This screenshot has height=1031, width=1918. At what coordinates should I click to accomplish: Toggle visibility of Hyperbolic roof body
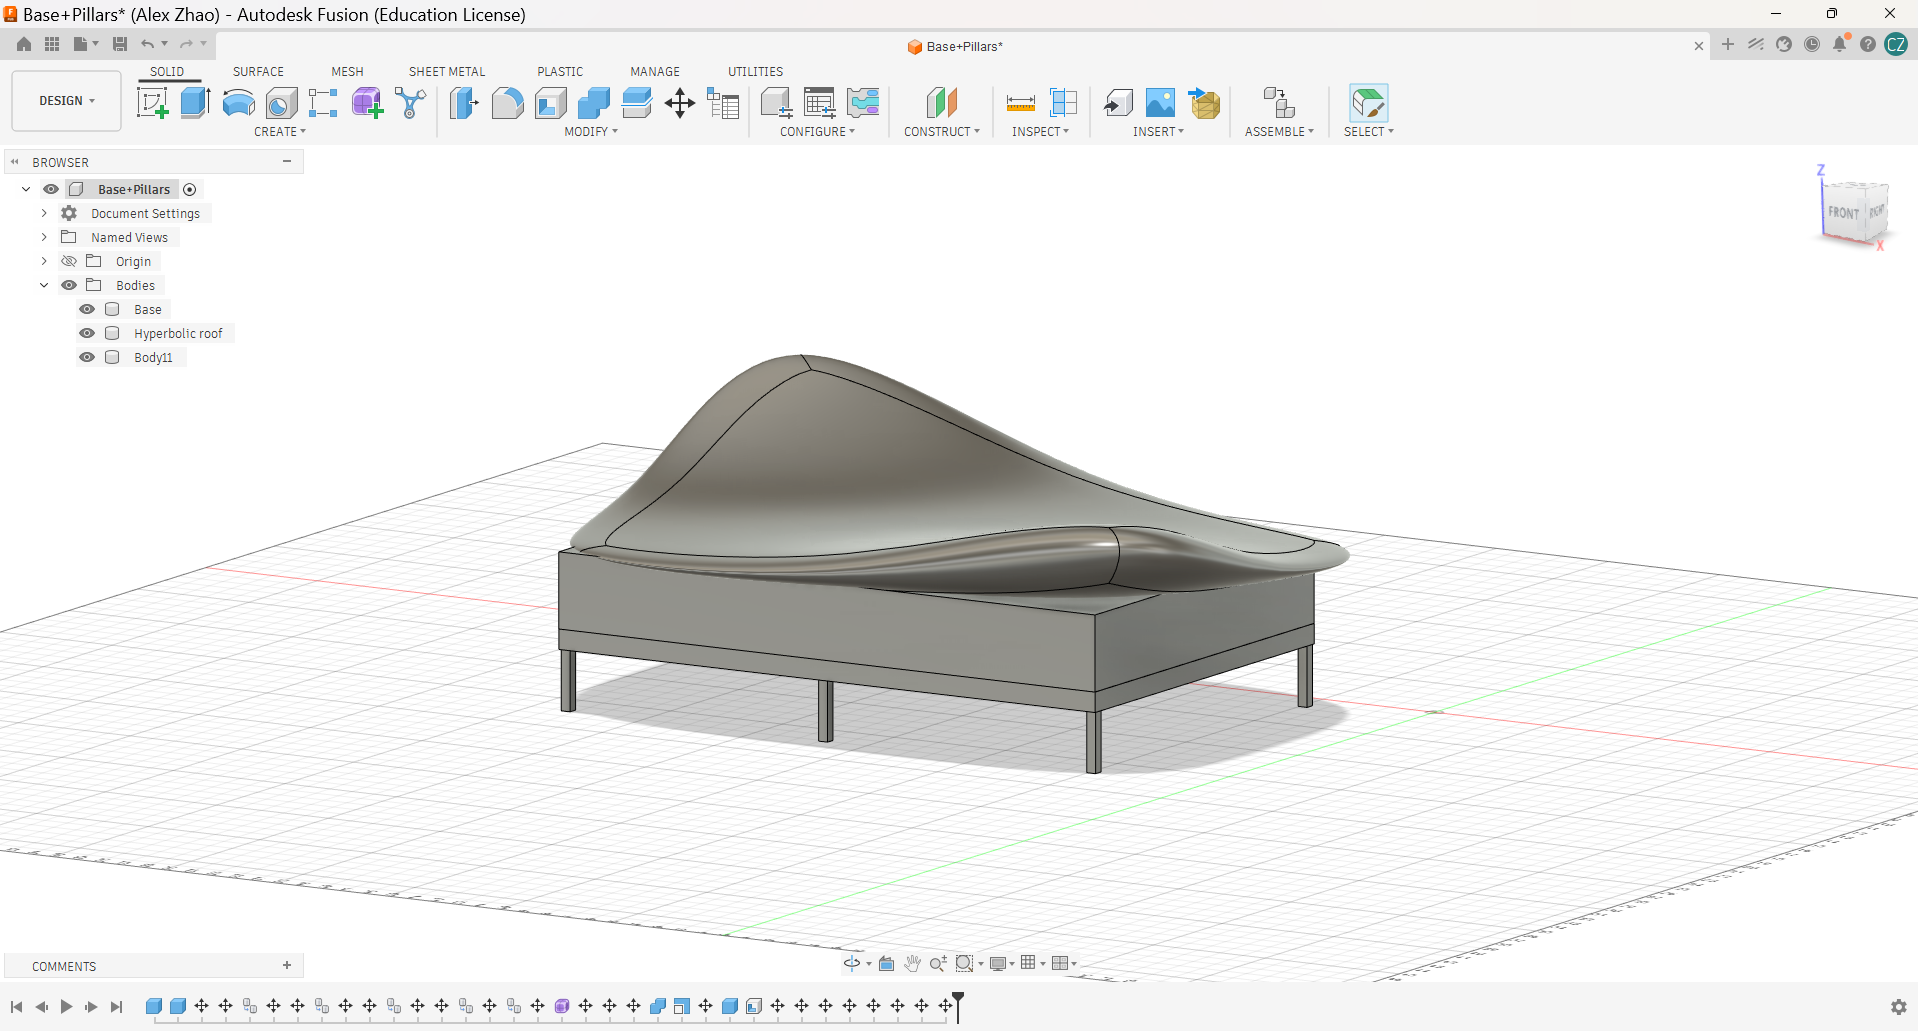(x=87, y=333)
